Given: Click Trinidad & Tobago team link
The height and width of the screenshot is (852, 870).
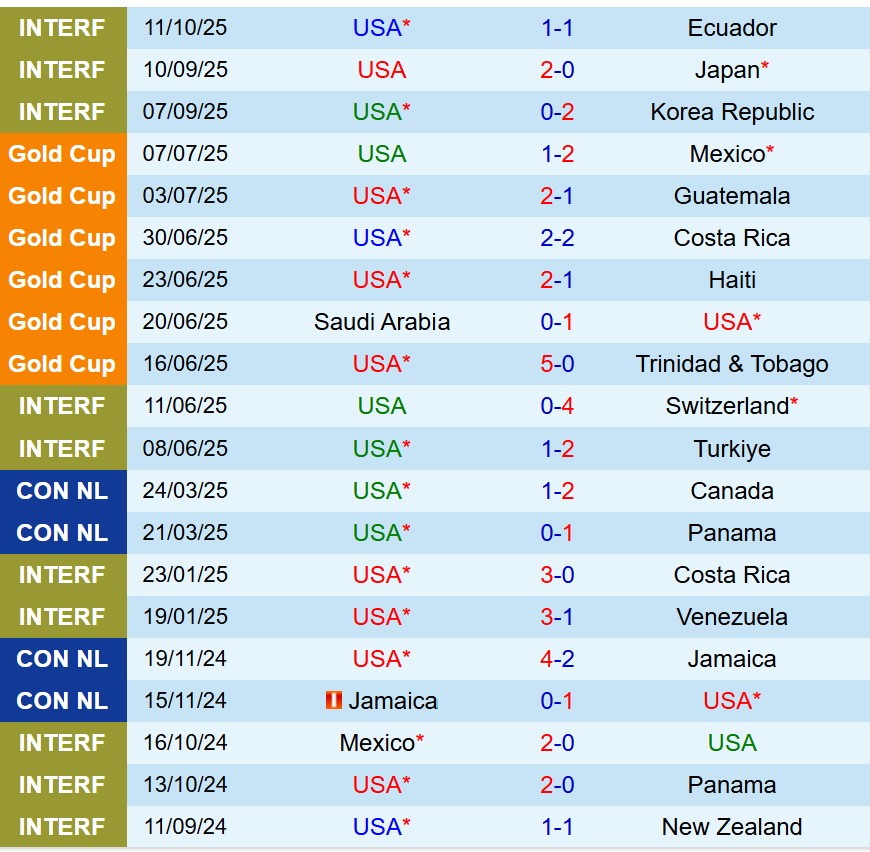Looking at the screenshot, I should (x=732, y=364).
